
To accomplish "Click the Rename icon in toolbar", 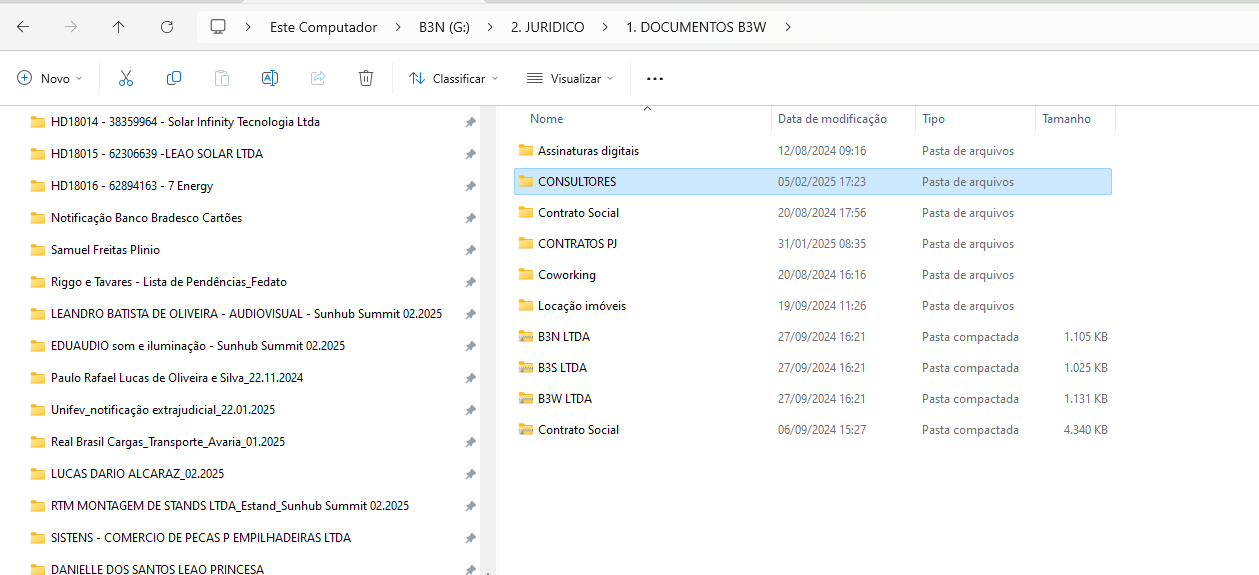I will click(x=269, y=78).
